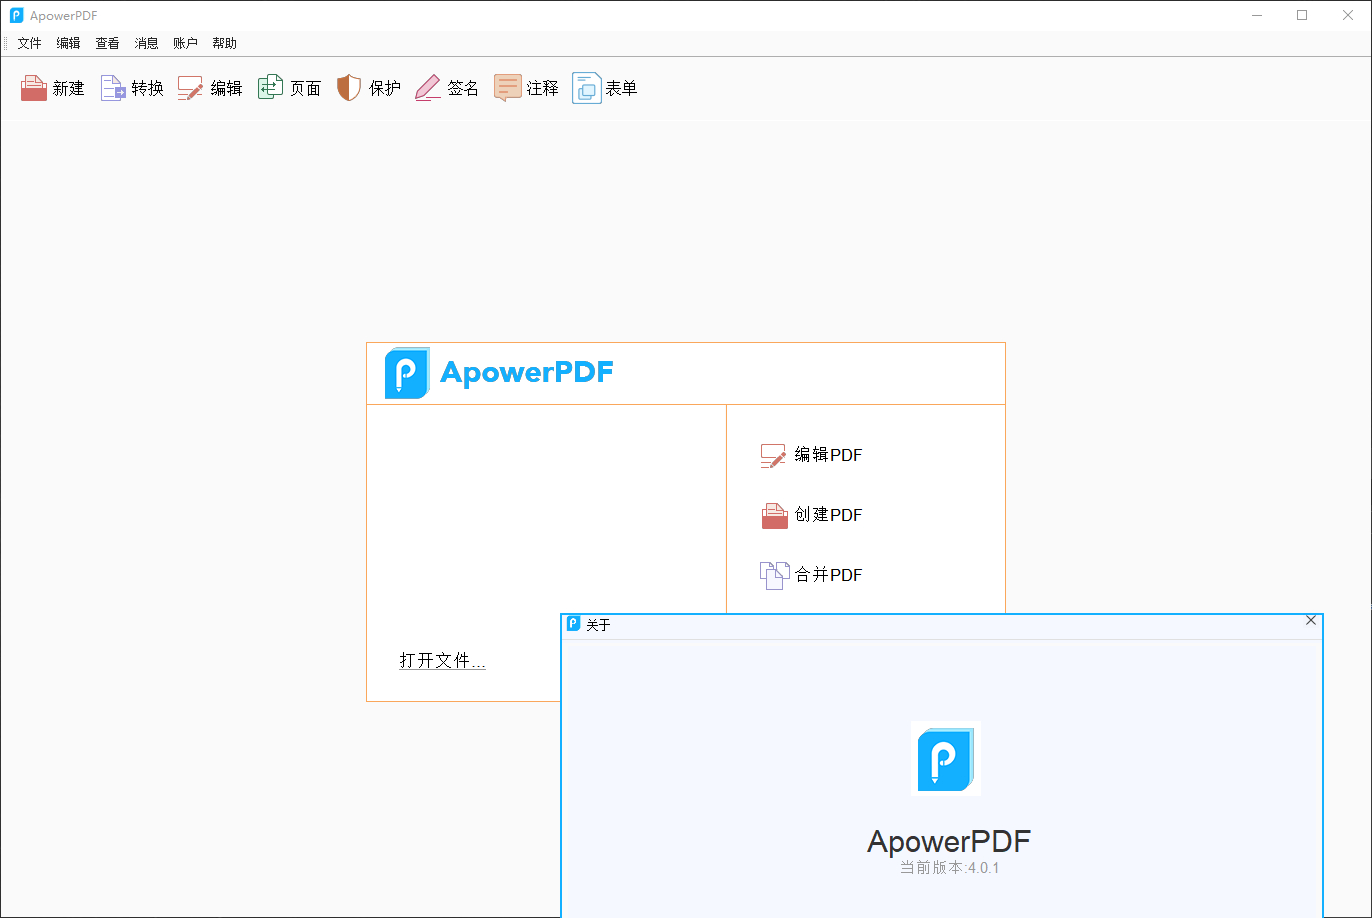
Task: Close the ApowerPDF main window
Action: pos(1348,15)
